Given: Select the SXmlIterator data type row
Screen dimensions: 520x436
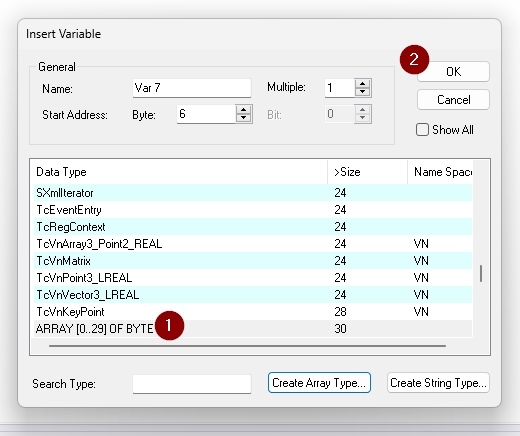Looking at the screenshot, I should 253,193.
